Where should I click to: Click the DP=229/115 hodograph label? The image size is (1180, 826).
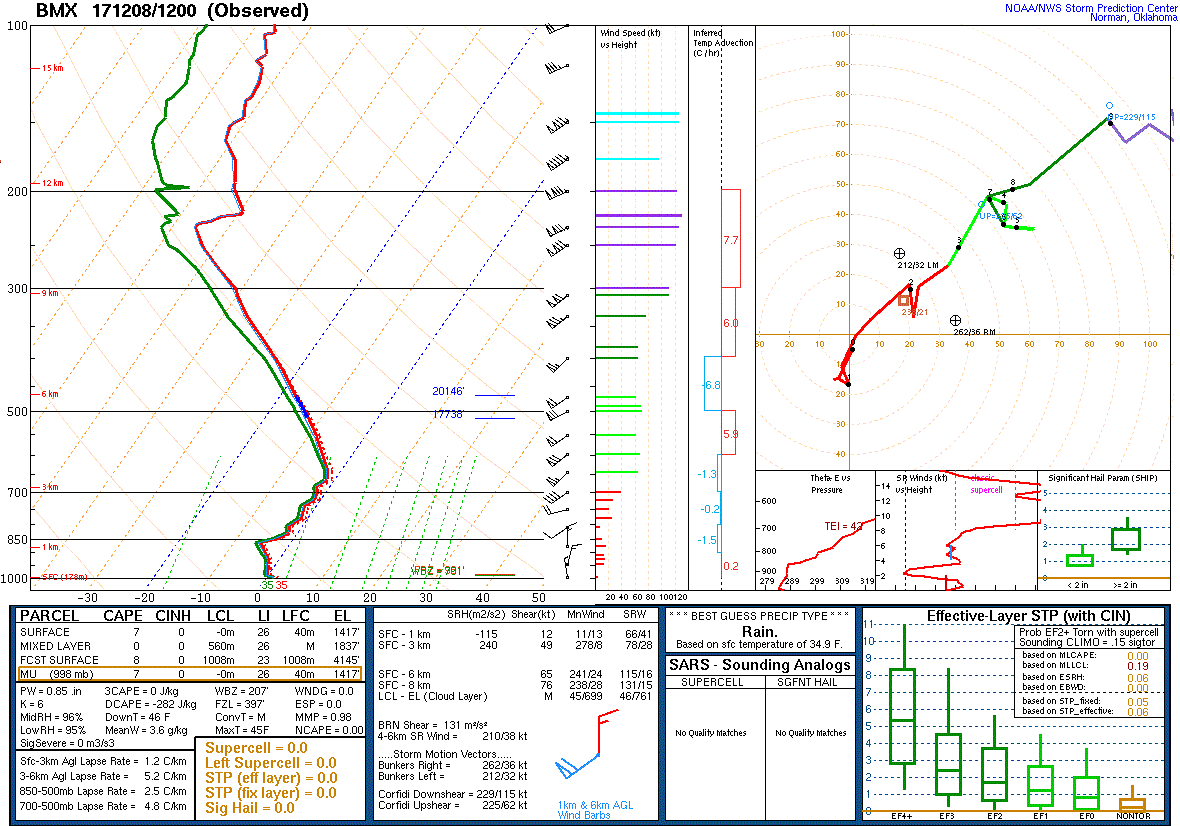point(1132,117)
